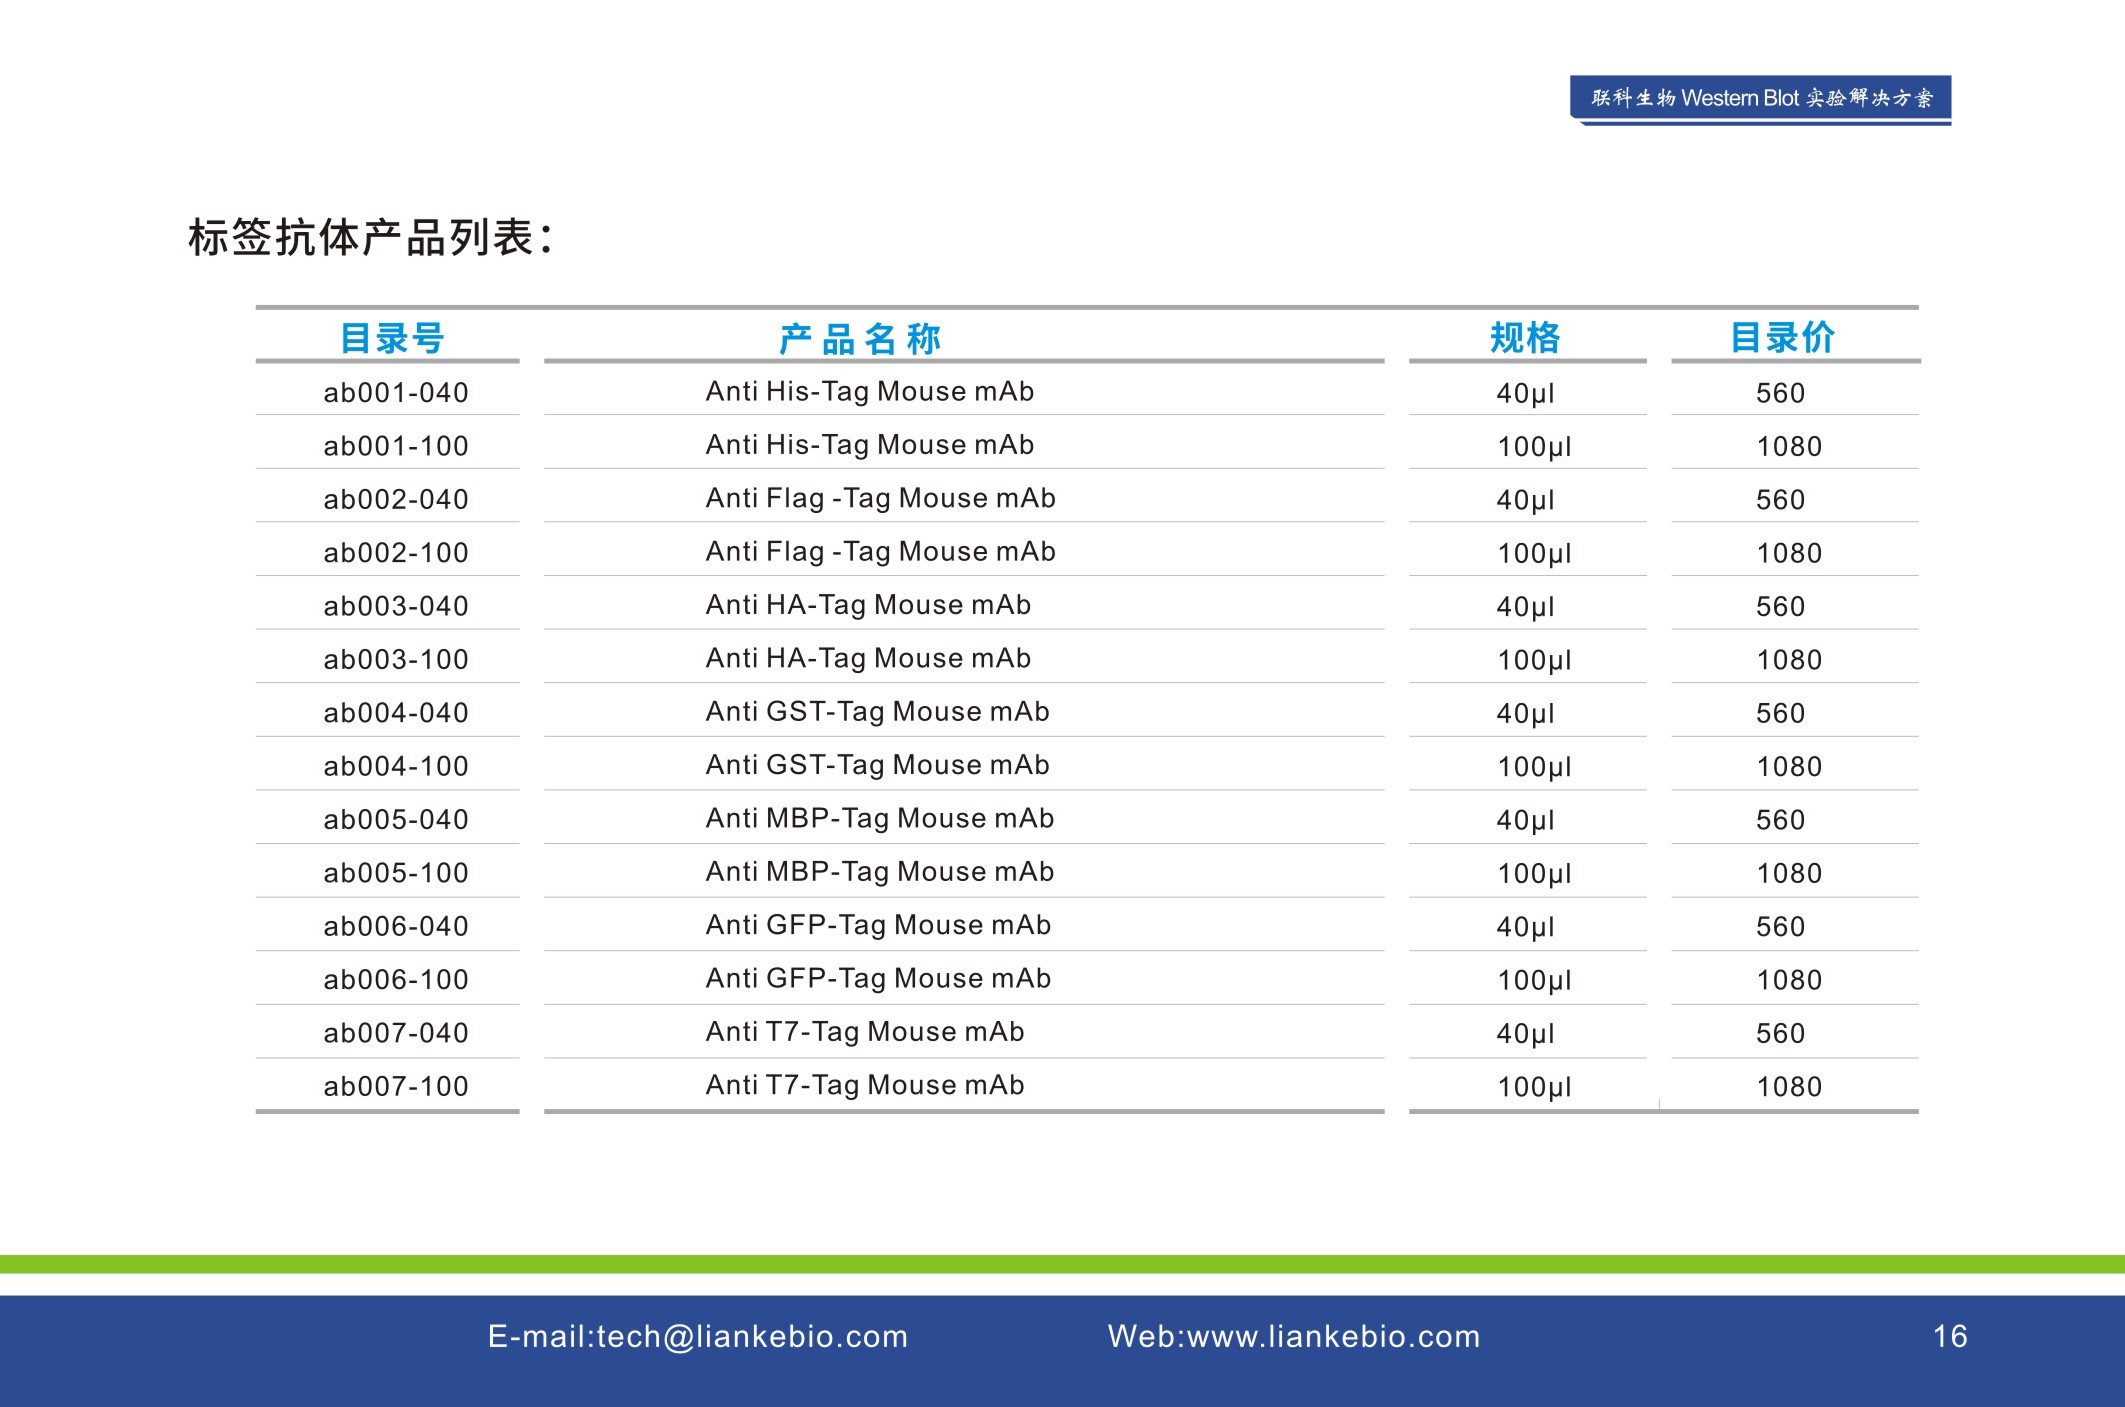This screenshot has width=2125, height=1407.
Task: Click Anti GFP-Tag Mouse mAb in ab006-040 row
Action: (x=878, y=925)
